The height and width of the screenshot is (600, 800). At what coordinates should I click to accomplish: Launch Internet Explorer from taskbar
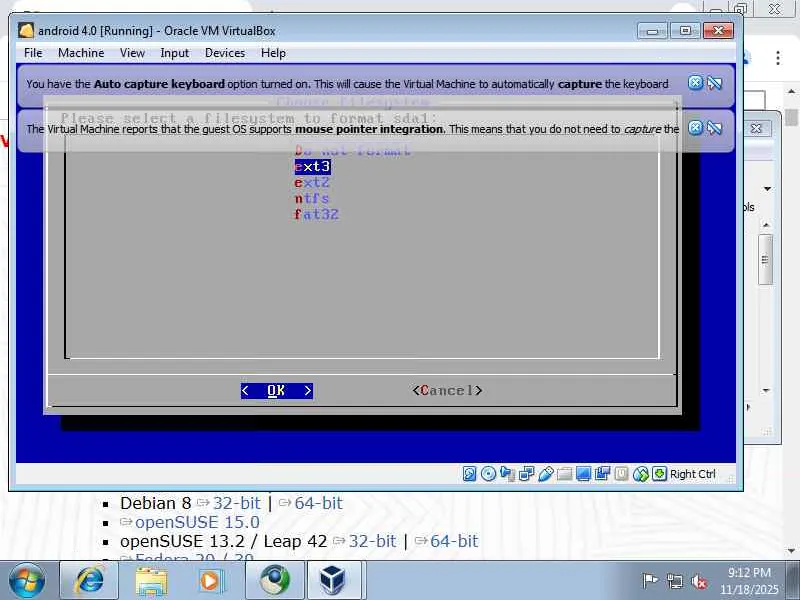[x=89, y=581]
